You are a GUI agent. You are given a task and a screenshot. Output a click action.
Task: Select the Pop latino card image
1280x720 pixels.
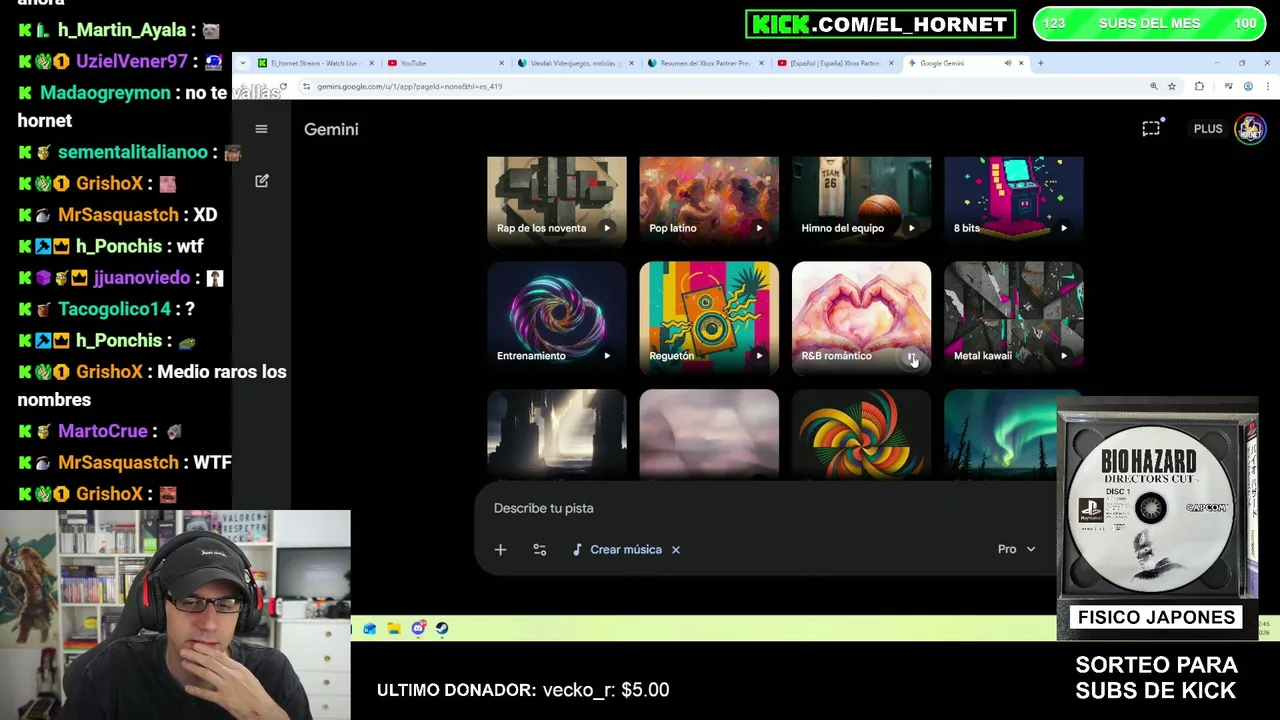709,200
